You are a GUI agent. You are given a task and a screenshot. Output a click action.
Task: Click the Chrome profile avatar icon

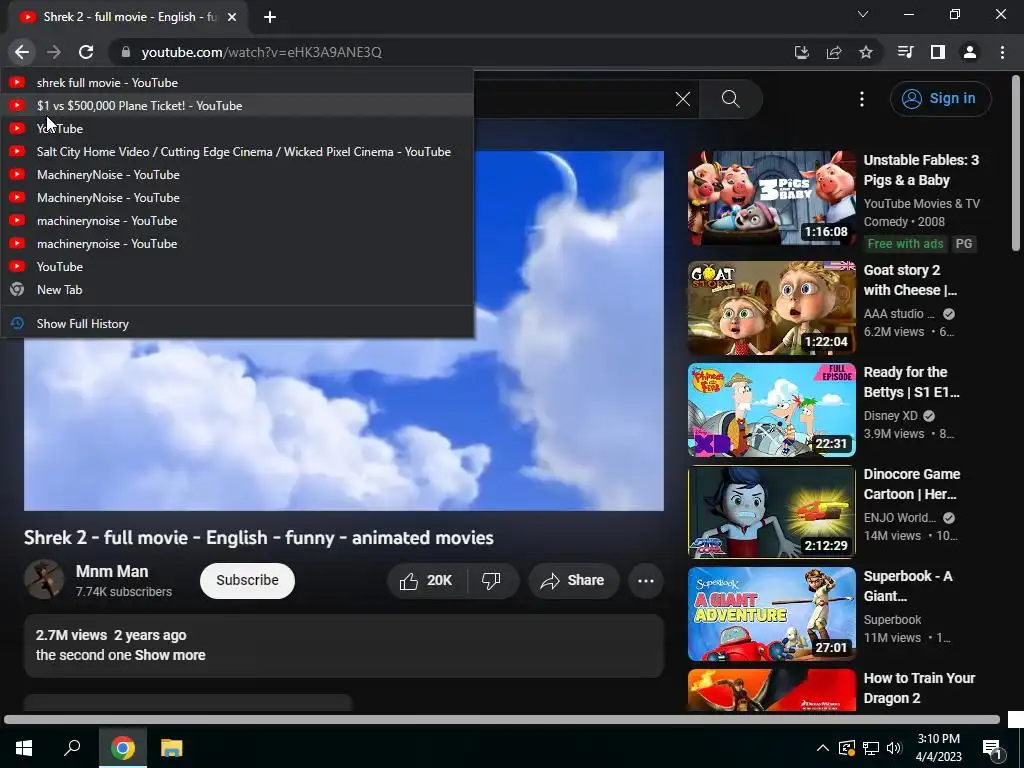pos(970,52)
